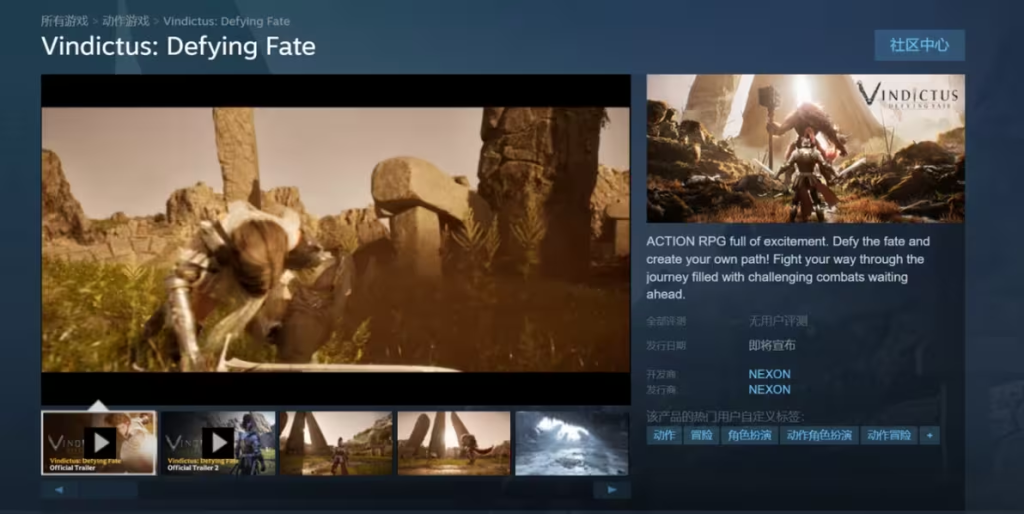Click the ACTION RPG description paragraph
Image resolution: width=1024 pixels, height=514 pixels.
click(x=788, y=268)
